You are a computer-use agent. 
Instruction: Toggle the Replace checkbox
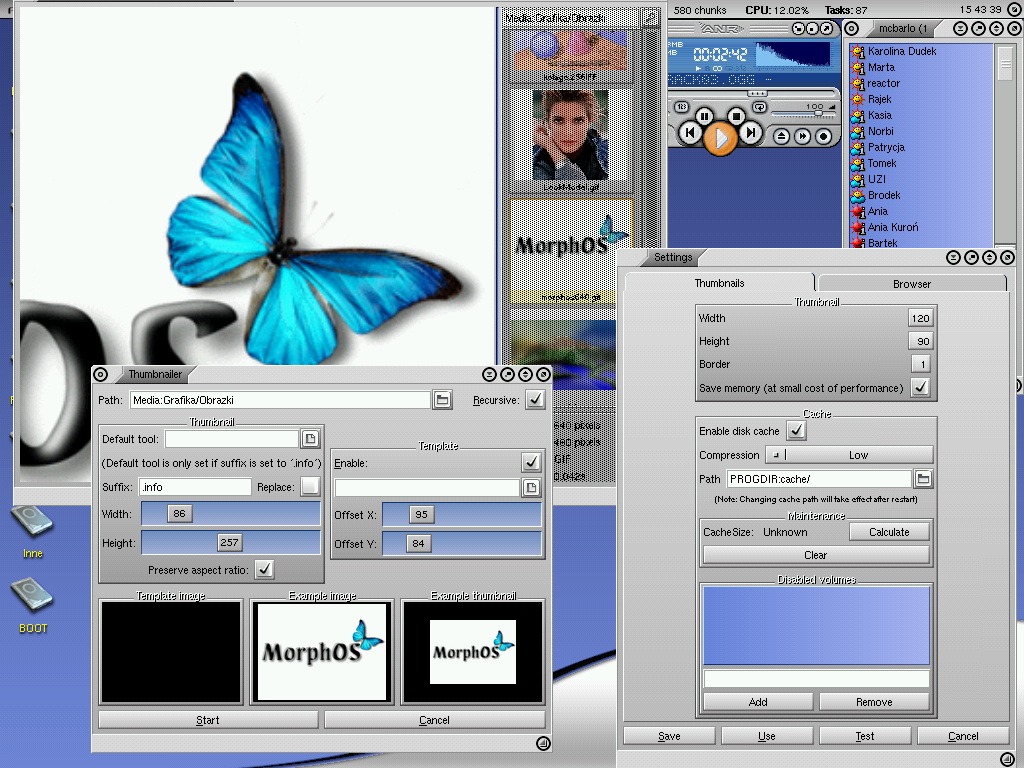tap(310, 487)
